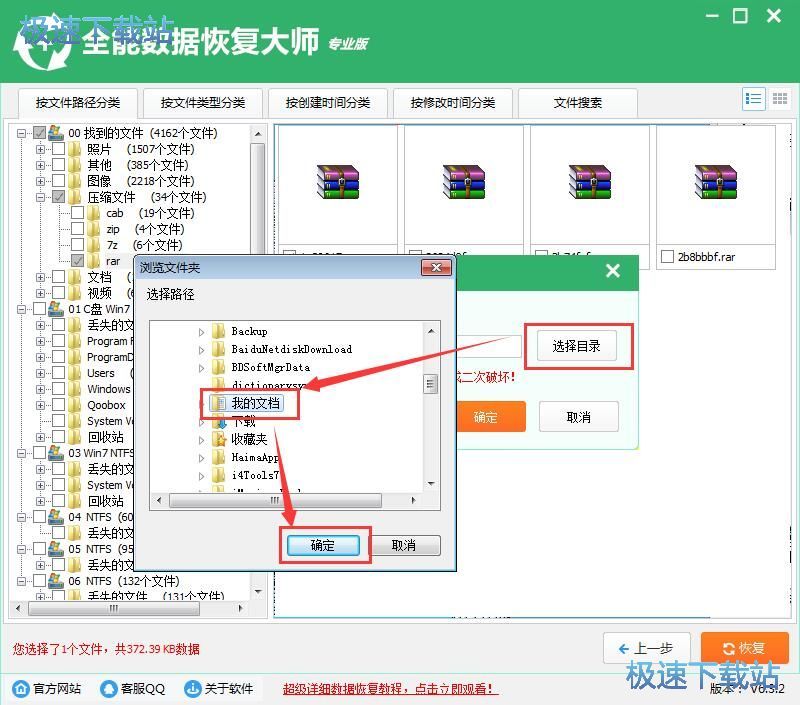Click the 06 NTFS drive icon
The image size is (800, 705).
pyautogui.click(x=56, y=581)
